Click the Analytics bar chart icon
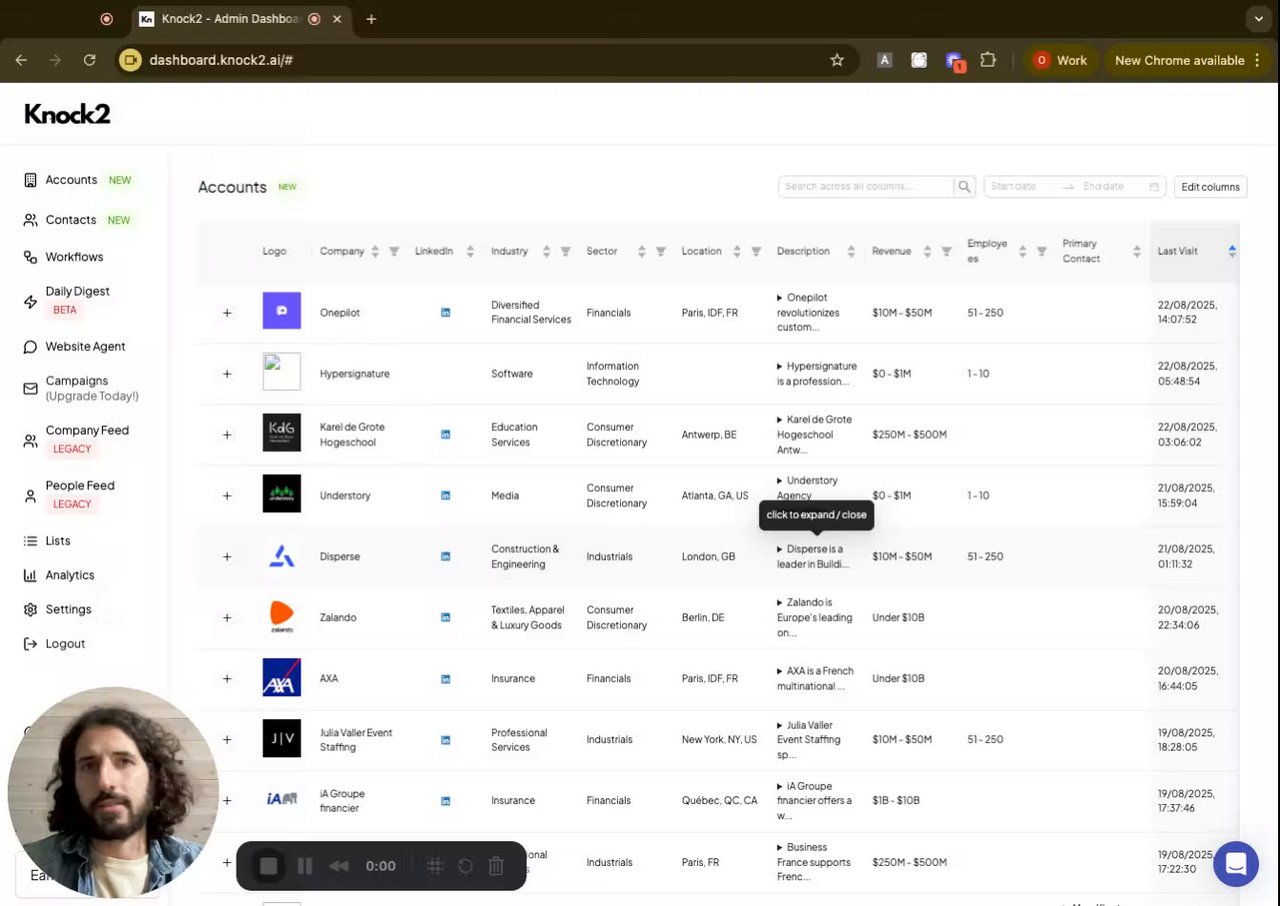The width and height of the screenshot is (1280, 906). (31, 575)
